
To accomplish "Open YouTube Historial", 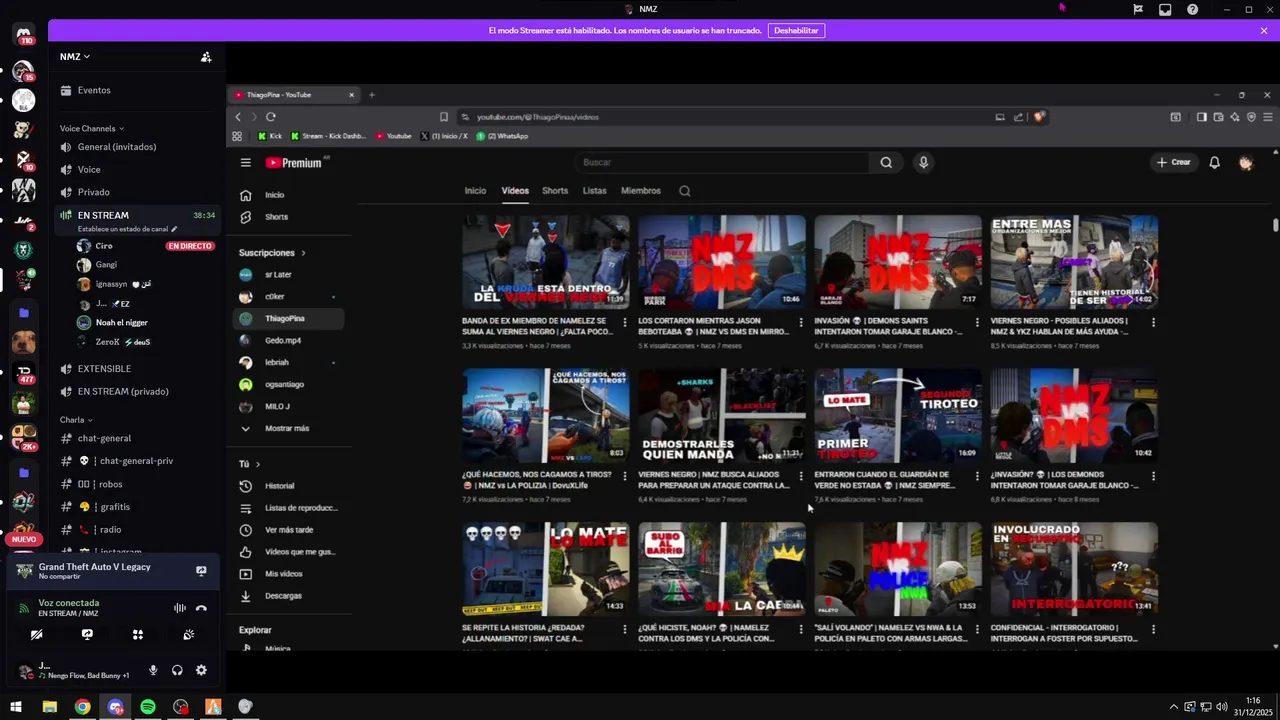I will coord(288,486).
